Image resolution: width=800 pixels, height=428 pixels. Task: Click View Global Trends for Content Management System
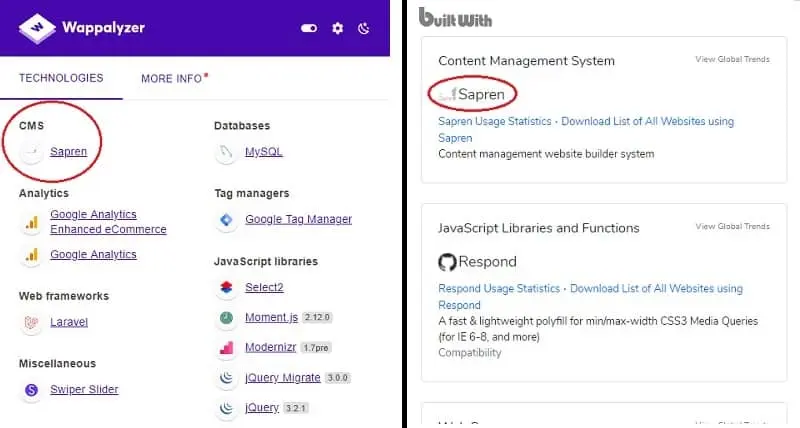(732, 59)
